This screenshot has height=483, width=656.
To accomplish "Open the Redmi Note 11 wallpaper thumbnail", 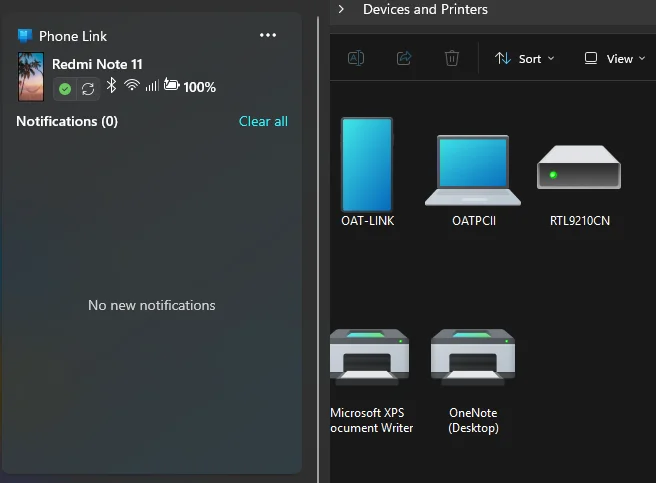I will click(x=31, y=77).
